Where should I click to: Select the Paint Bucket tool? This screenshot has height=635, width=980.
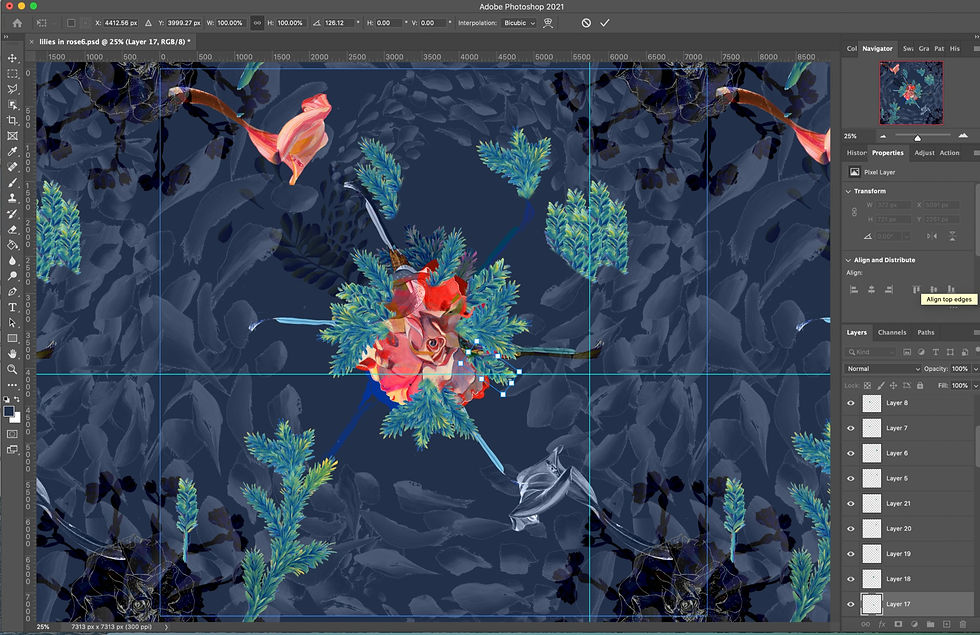[x=12, y=245]
